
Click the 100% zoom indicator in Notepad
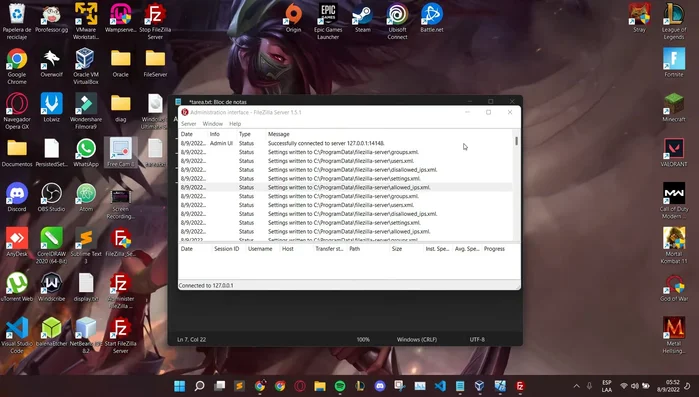363,340
